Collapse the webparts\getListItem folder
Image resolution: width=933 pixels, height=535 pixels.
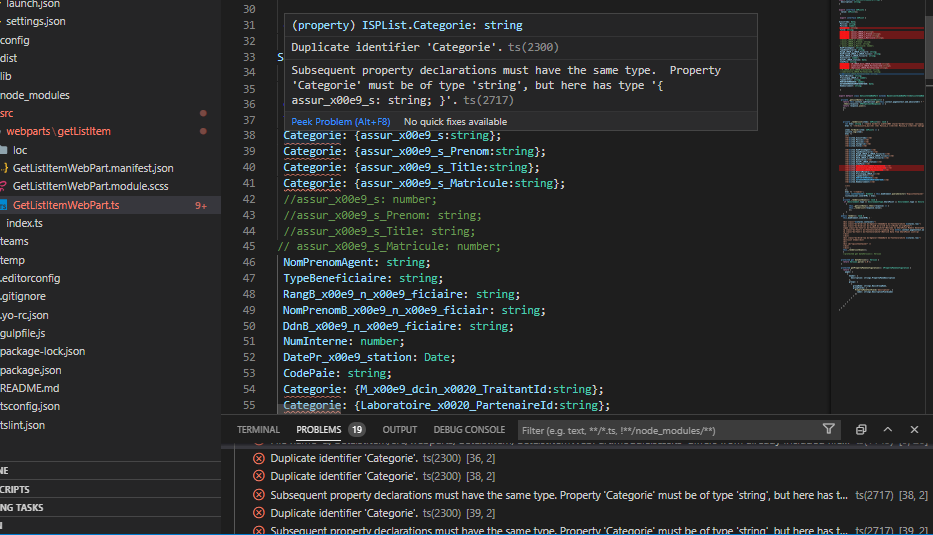(x=58, y=132)
